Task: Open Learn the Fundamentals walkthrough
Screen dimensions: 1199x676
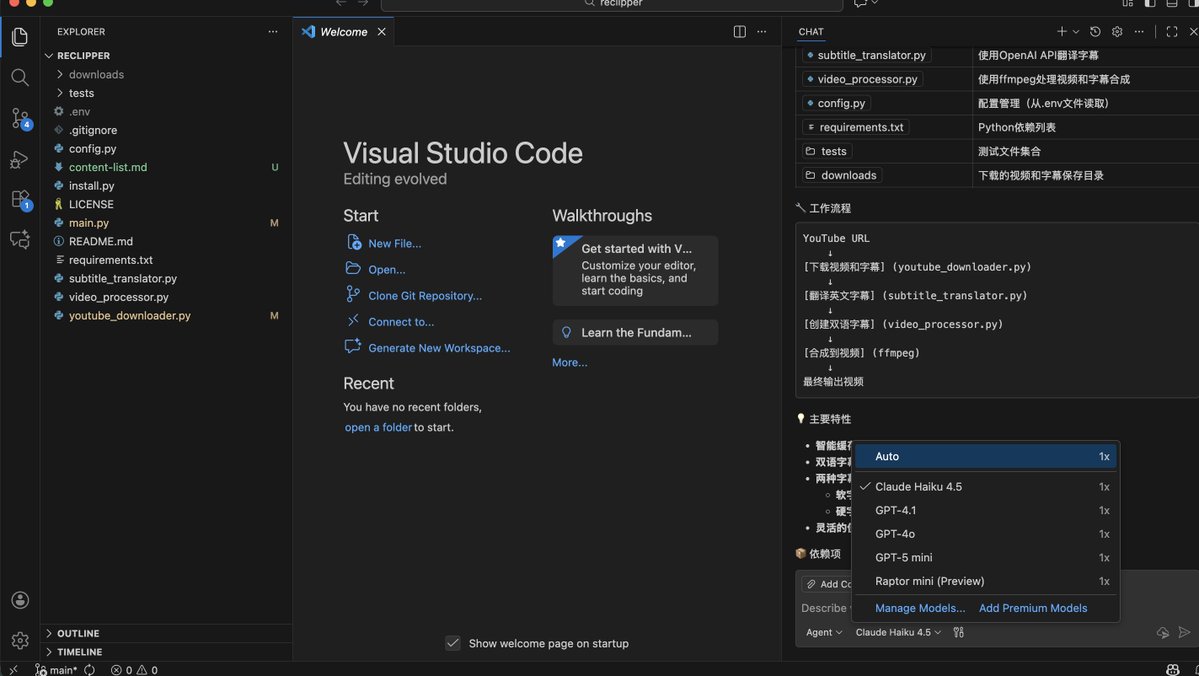Action: (x=635, y=333)
